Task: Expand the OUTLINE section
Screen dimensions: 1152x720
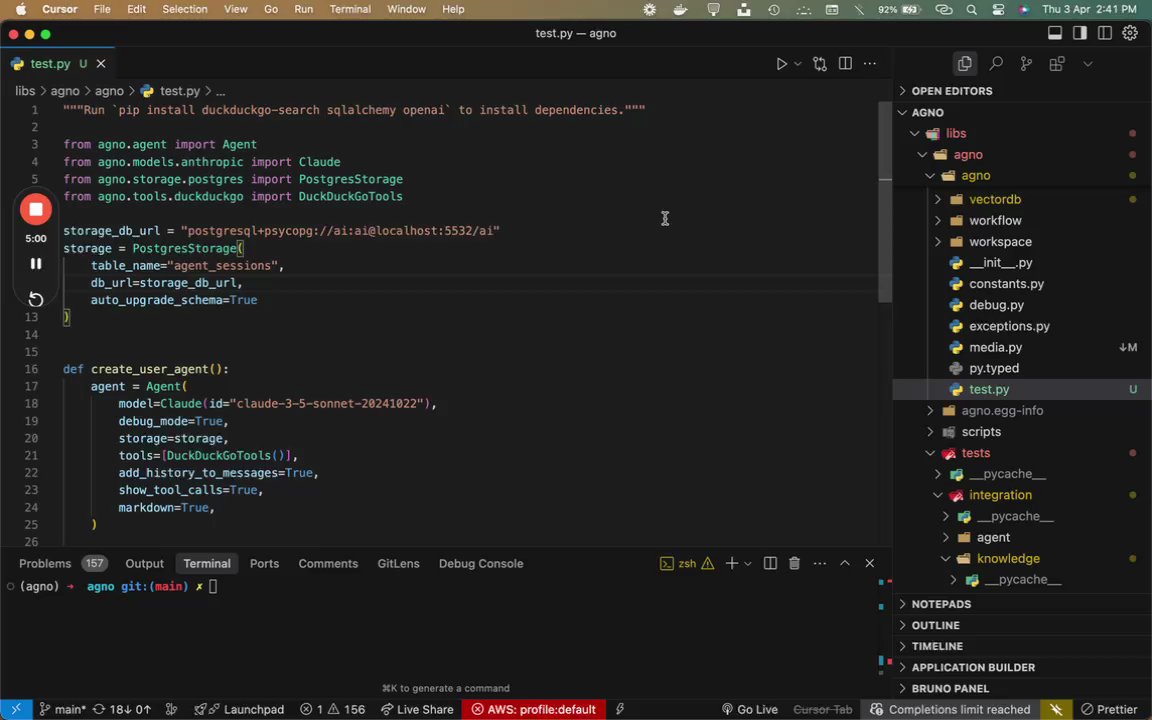Action: coord(935,625)
